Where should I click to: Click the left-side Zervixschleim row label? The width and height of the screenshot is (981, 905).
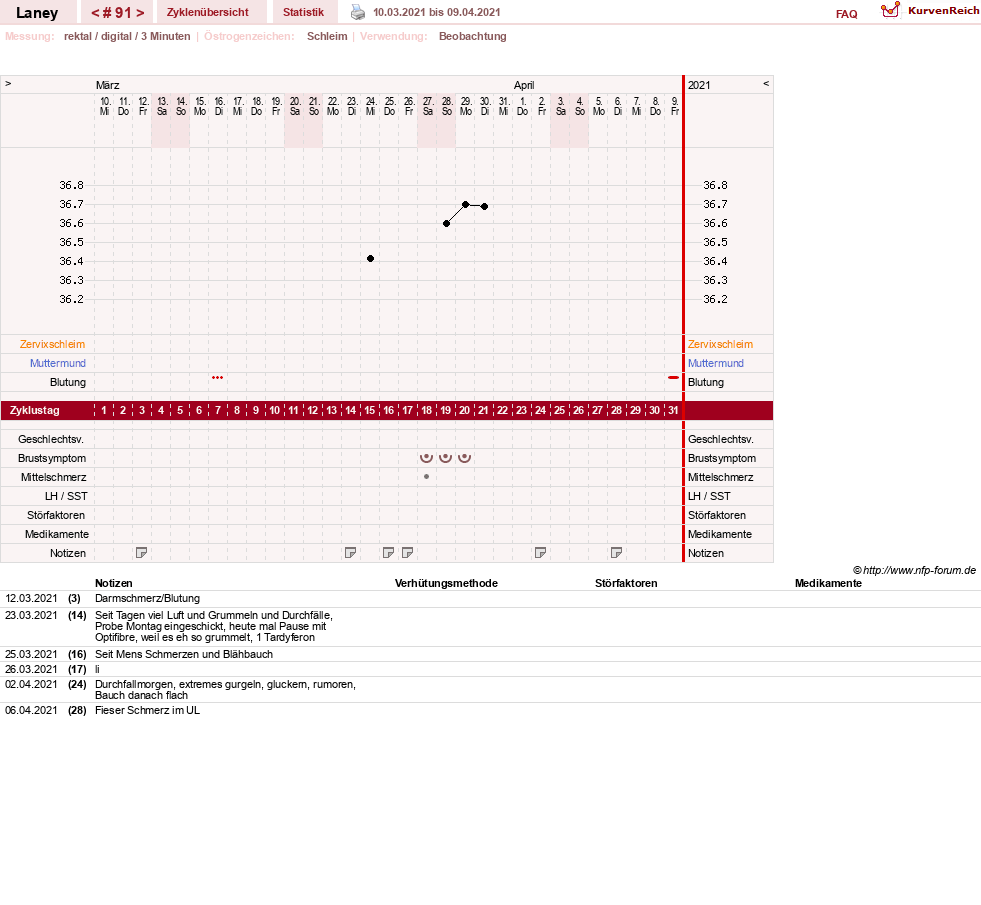pos(53,344)
